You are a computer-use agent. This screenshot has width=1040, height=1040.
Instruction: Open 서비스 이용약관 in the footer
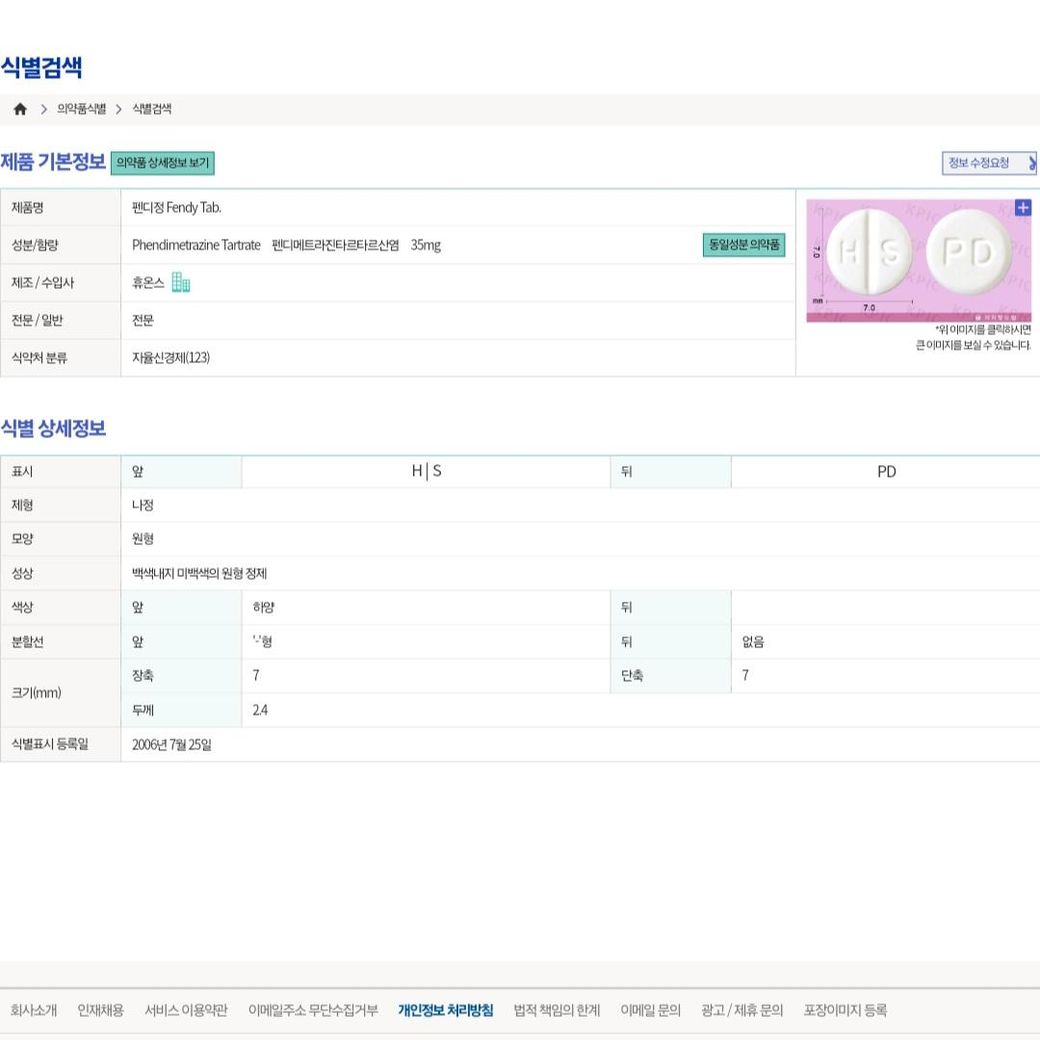coord(186,1010)
